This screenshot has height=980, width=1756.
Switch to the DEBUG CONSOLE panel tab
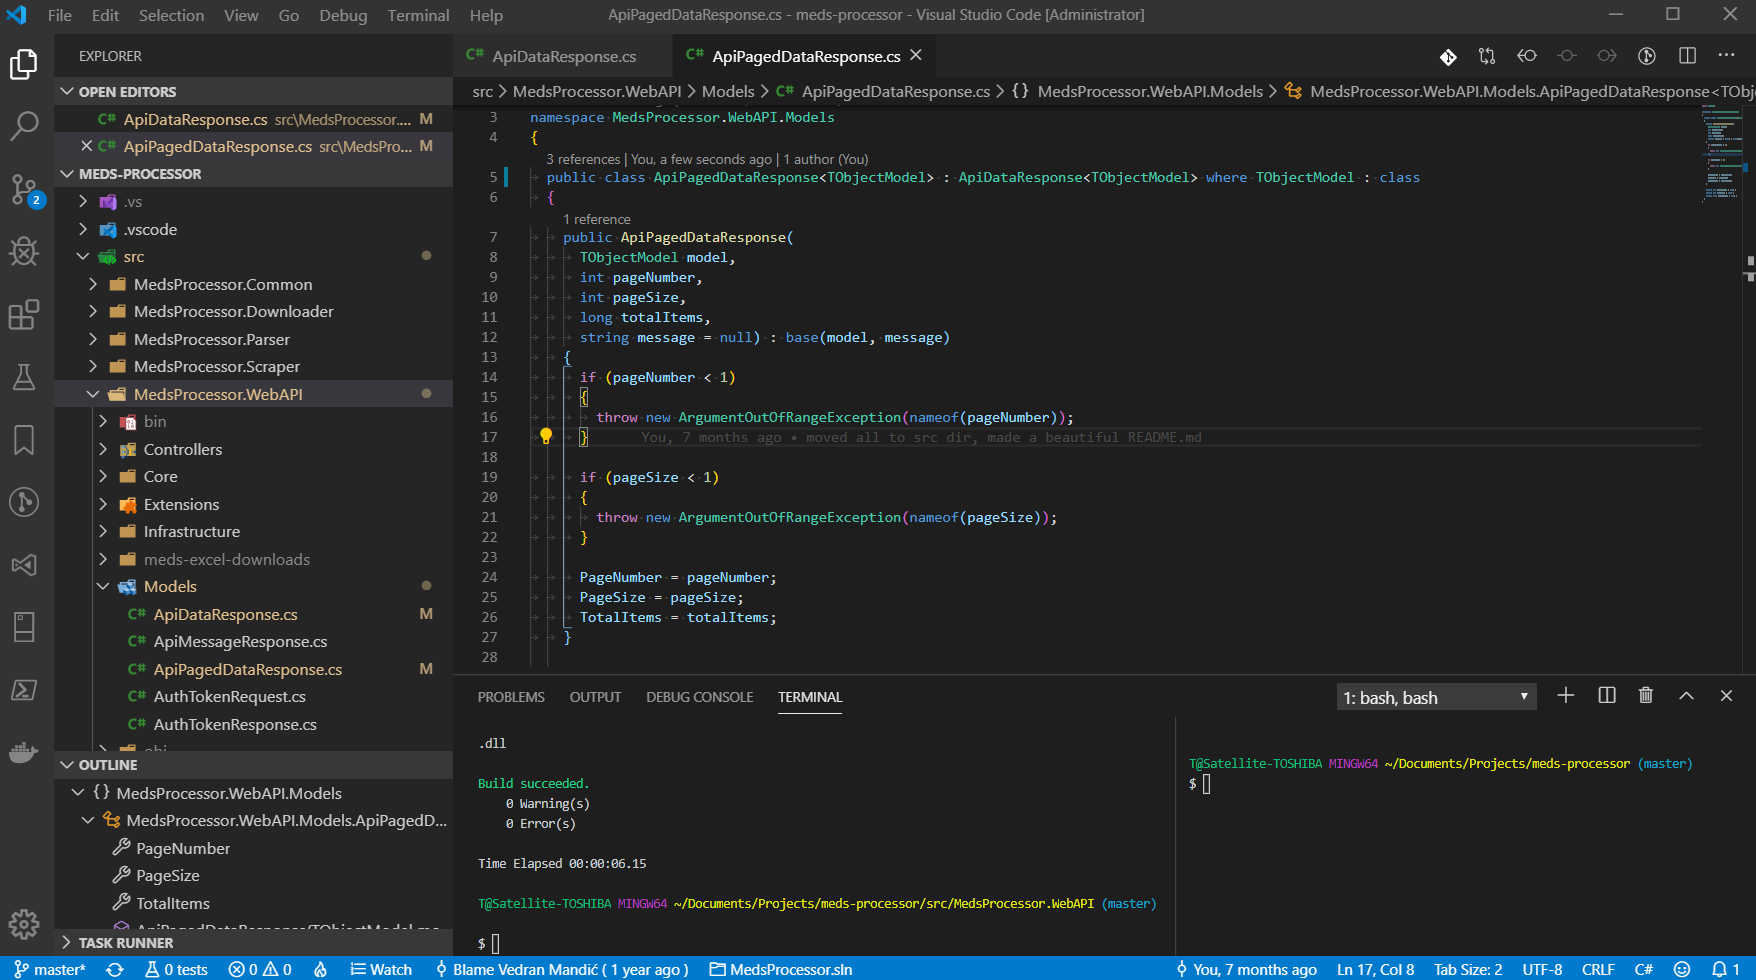[699, 697]
